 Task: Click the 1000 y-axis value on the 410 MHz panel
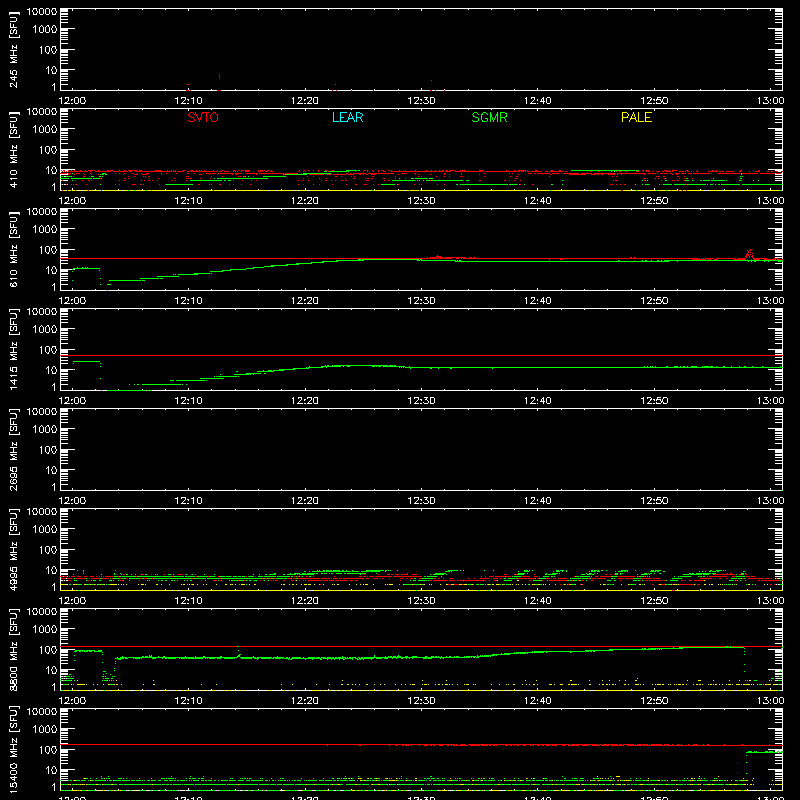click(45, 130)
